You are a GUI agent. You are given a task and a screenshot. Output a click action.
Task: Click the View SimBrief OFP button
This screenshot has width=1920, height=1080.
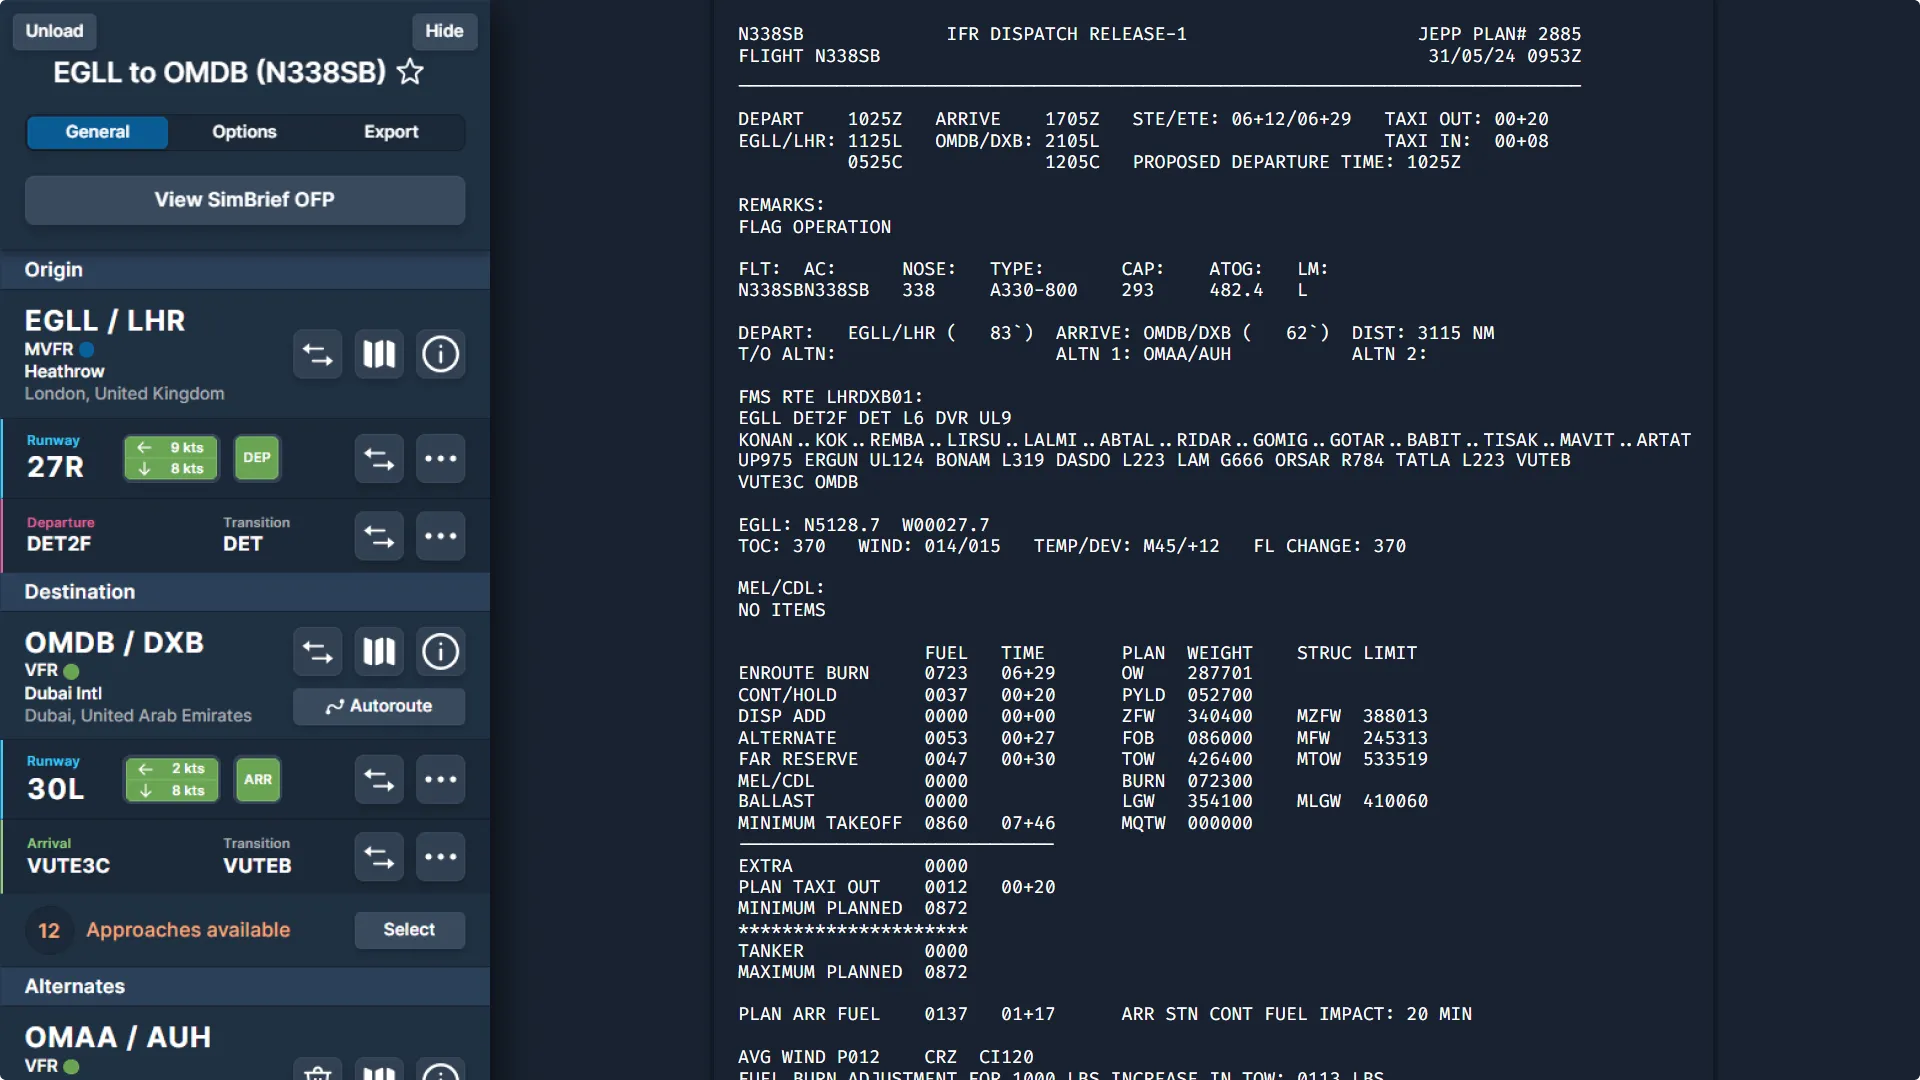pos(245,200)
